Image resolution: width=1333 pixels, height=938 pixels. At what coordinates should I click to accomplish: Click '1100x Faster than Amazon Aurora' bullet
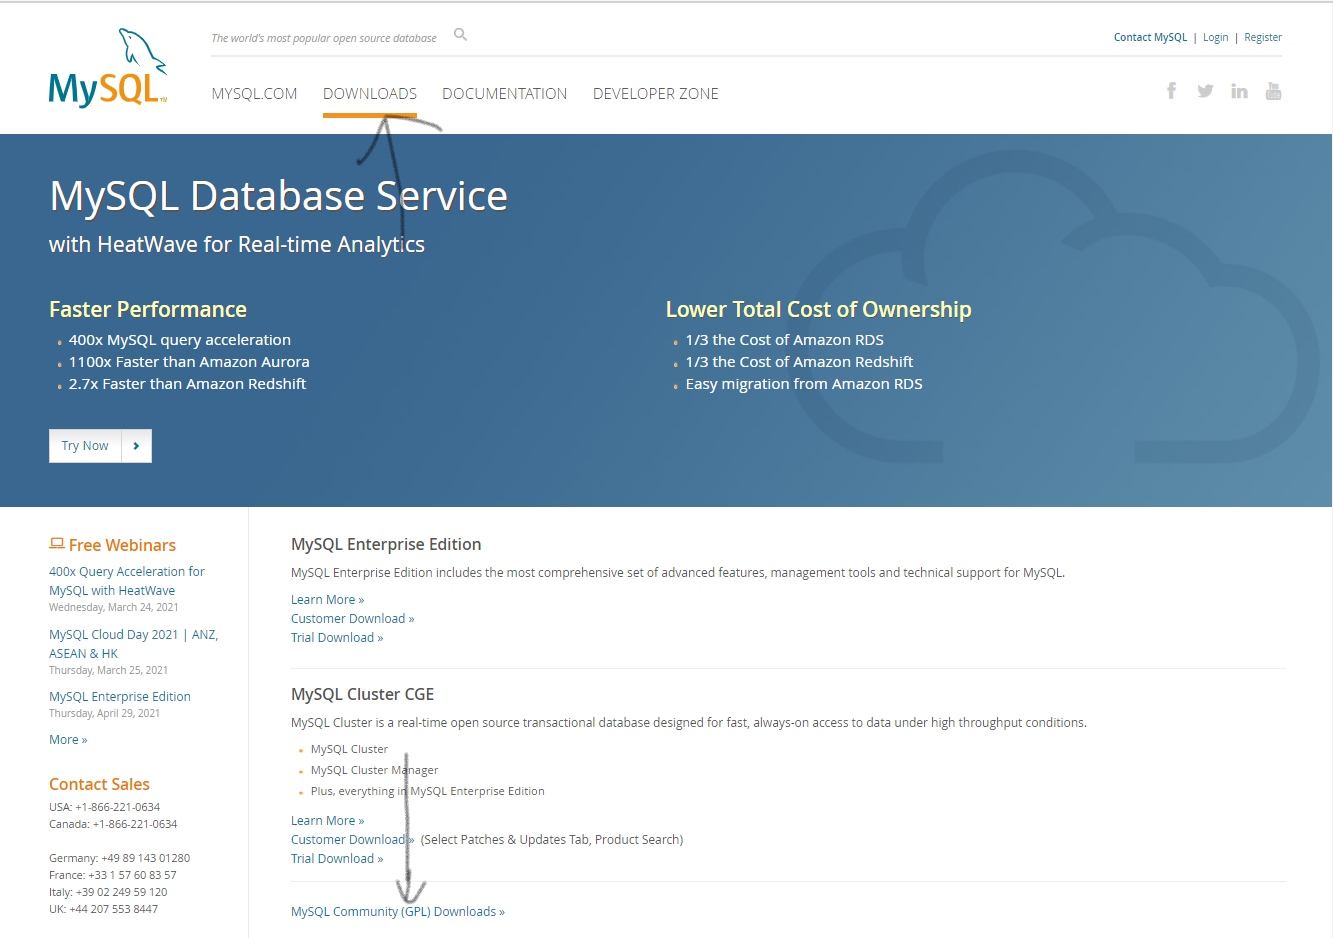coord(189,362)
